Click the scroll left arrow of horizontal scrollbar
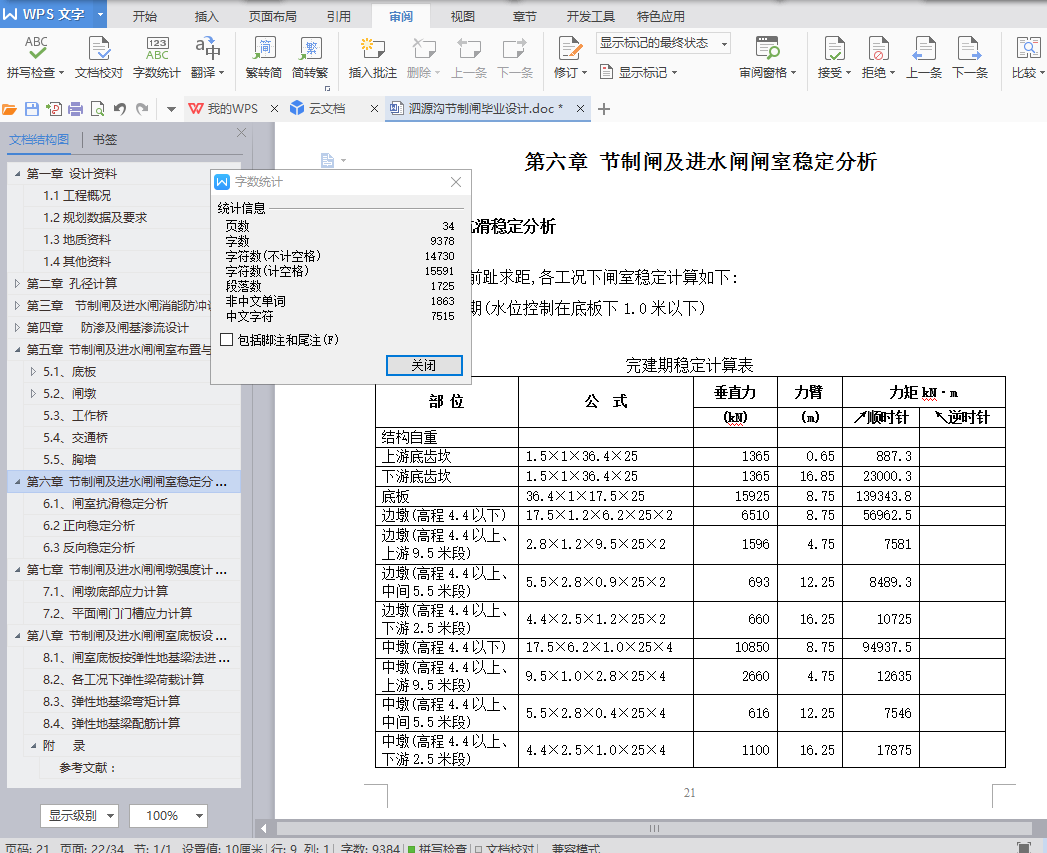This screenshot has height=853, width=1047. click(264, 828)
